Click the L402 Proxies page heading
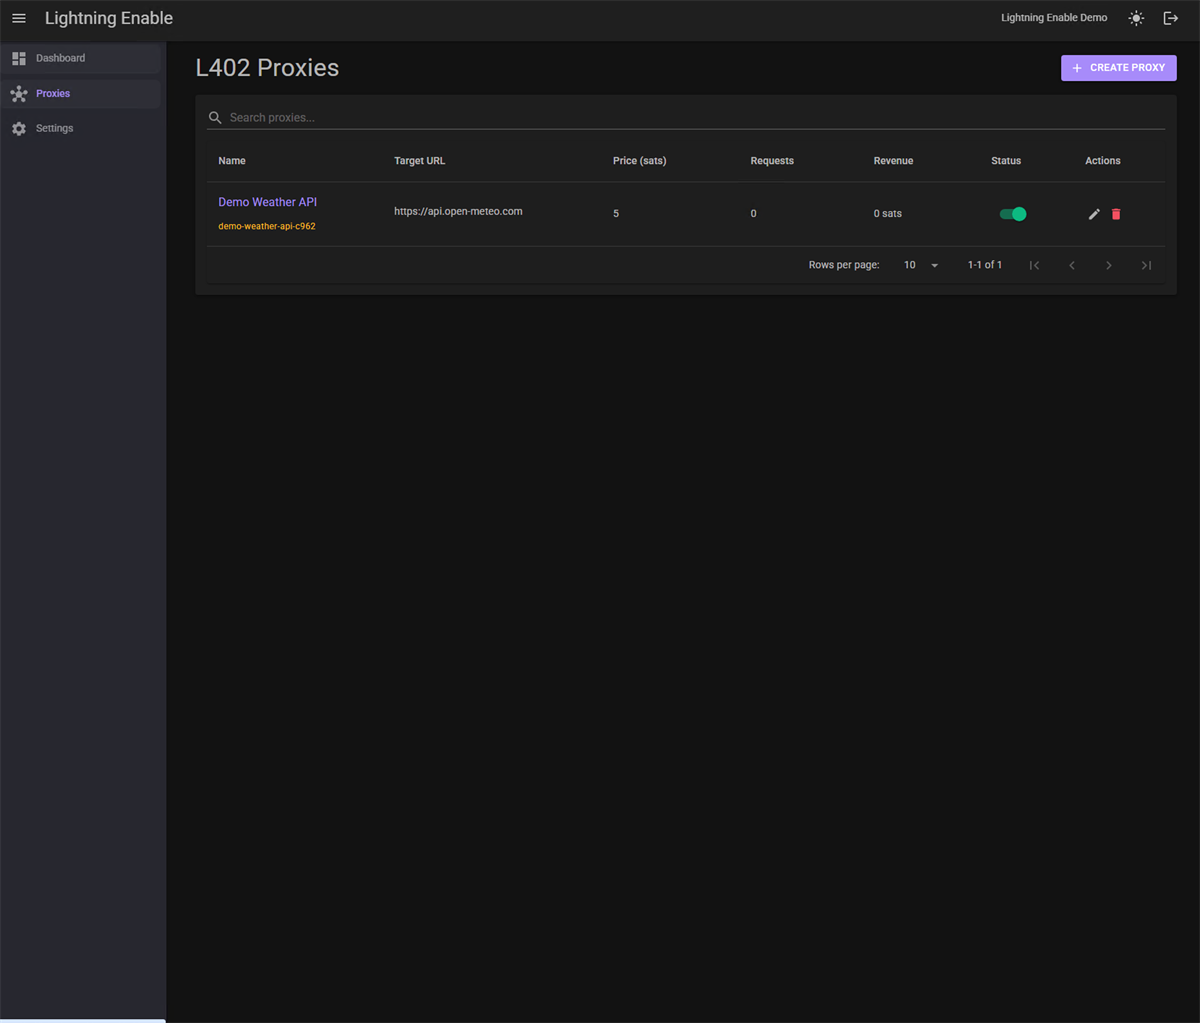 [x=267, y=68]
